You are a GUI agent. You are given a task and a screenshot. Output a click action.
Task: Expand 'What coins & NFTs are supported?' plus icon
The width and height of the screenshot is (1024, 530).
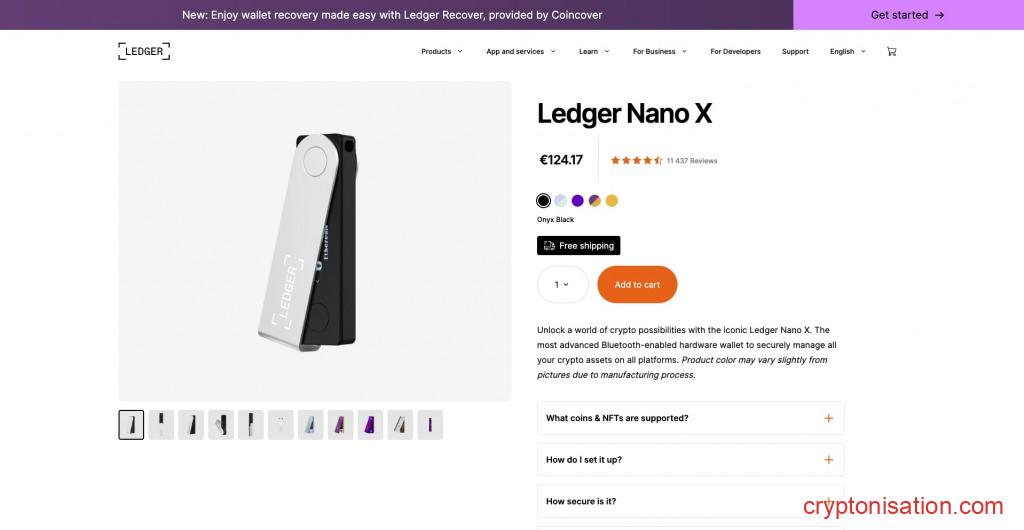(x=828, y=418)
